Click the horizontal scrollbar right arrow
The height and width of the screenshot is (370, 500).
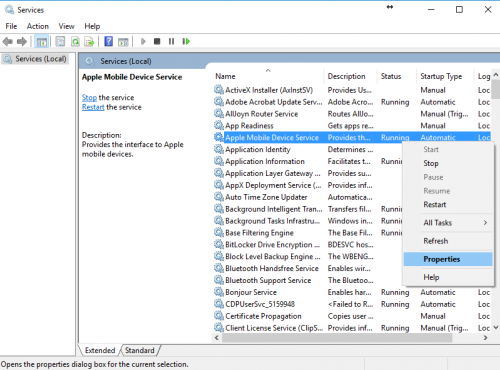click(x=485, y=337)
